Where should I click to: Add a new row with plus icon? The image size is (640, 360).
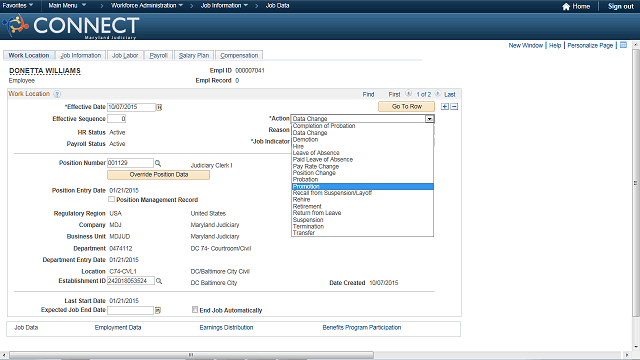pyautogui.click(x=445, y=107)
